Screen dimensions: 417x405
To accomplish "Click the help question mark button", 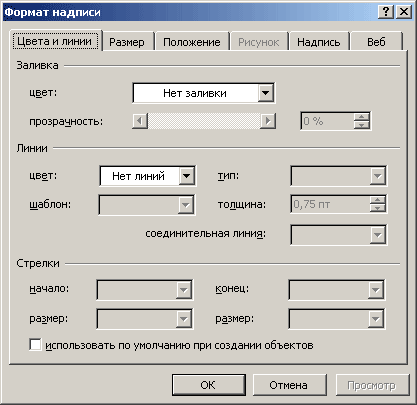I will pos(386,12).
